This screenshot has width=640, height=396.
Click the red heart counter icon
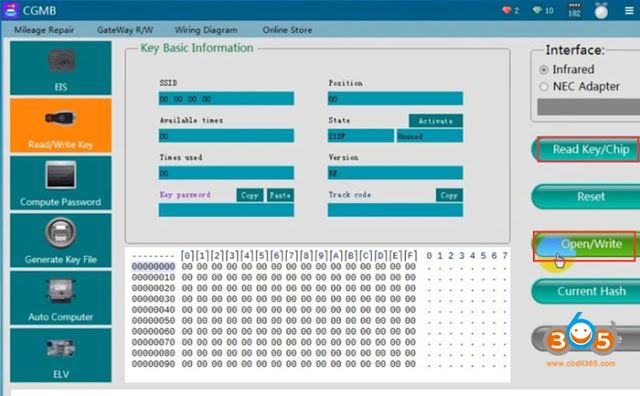(507, 10)
